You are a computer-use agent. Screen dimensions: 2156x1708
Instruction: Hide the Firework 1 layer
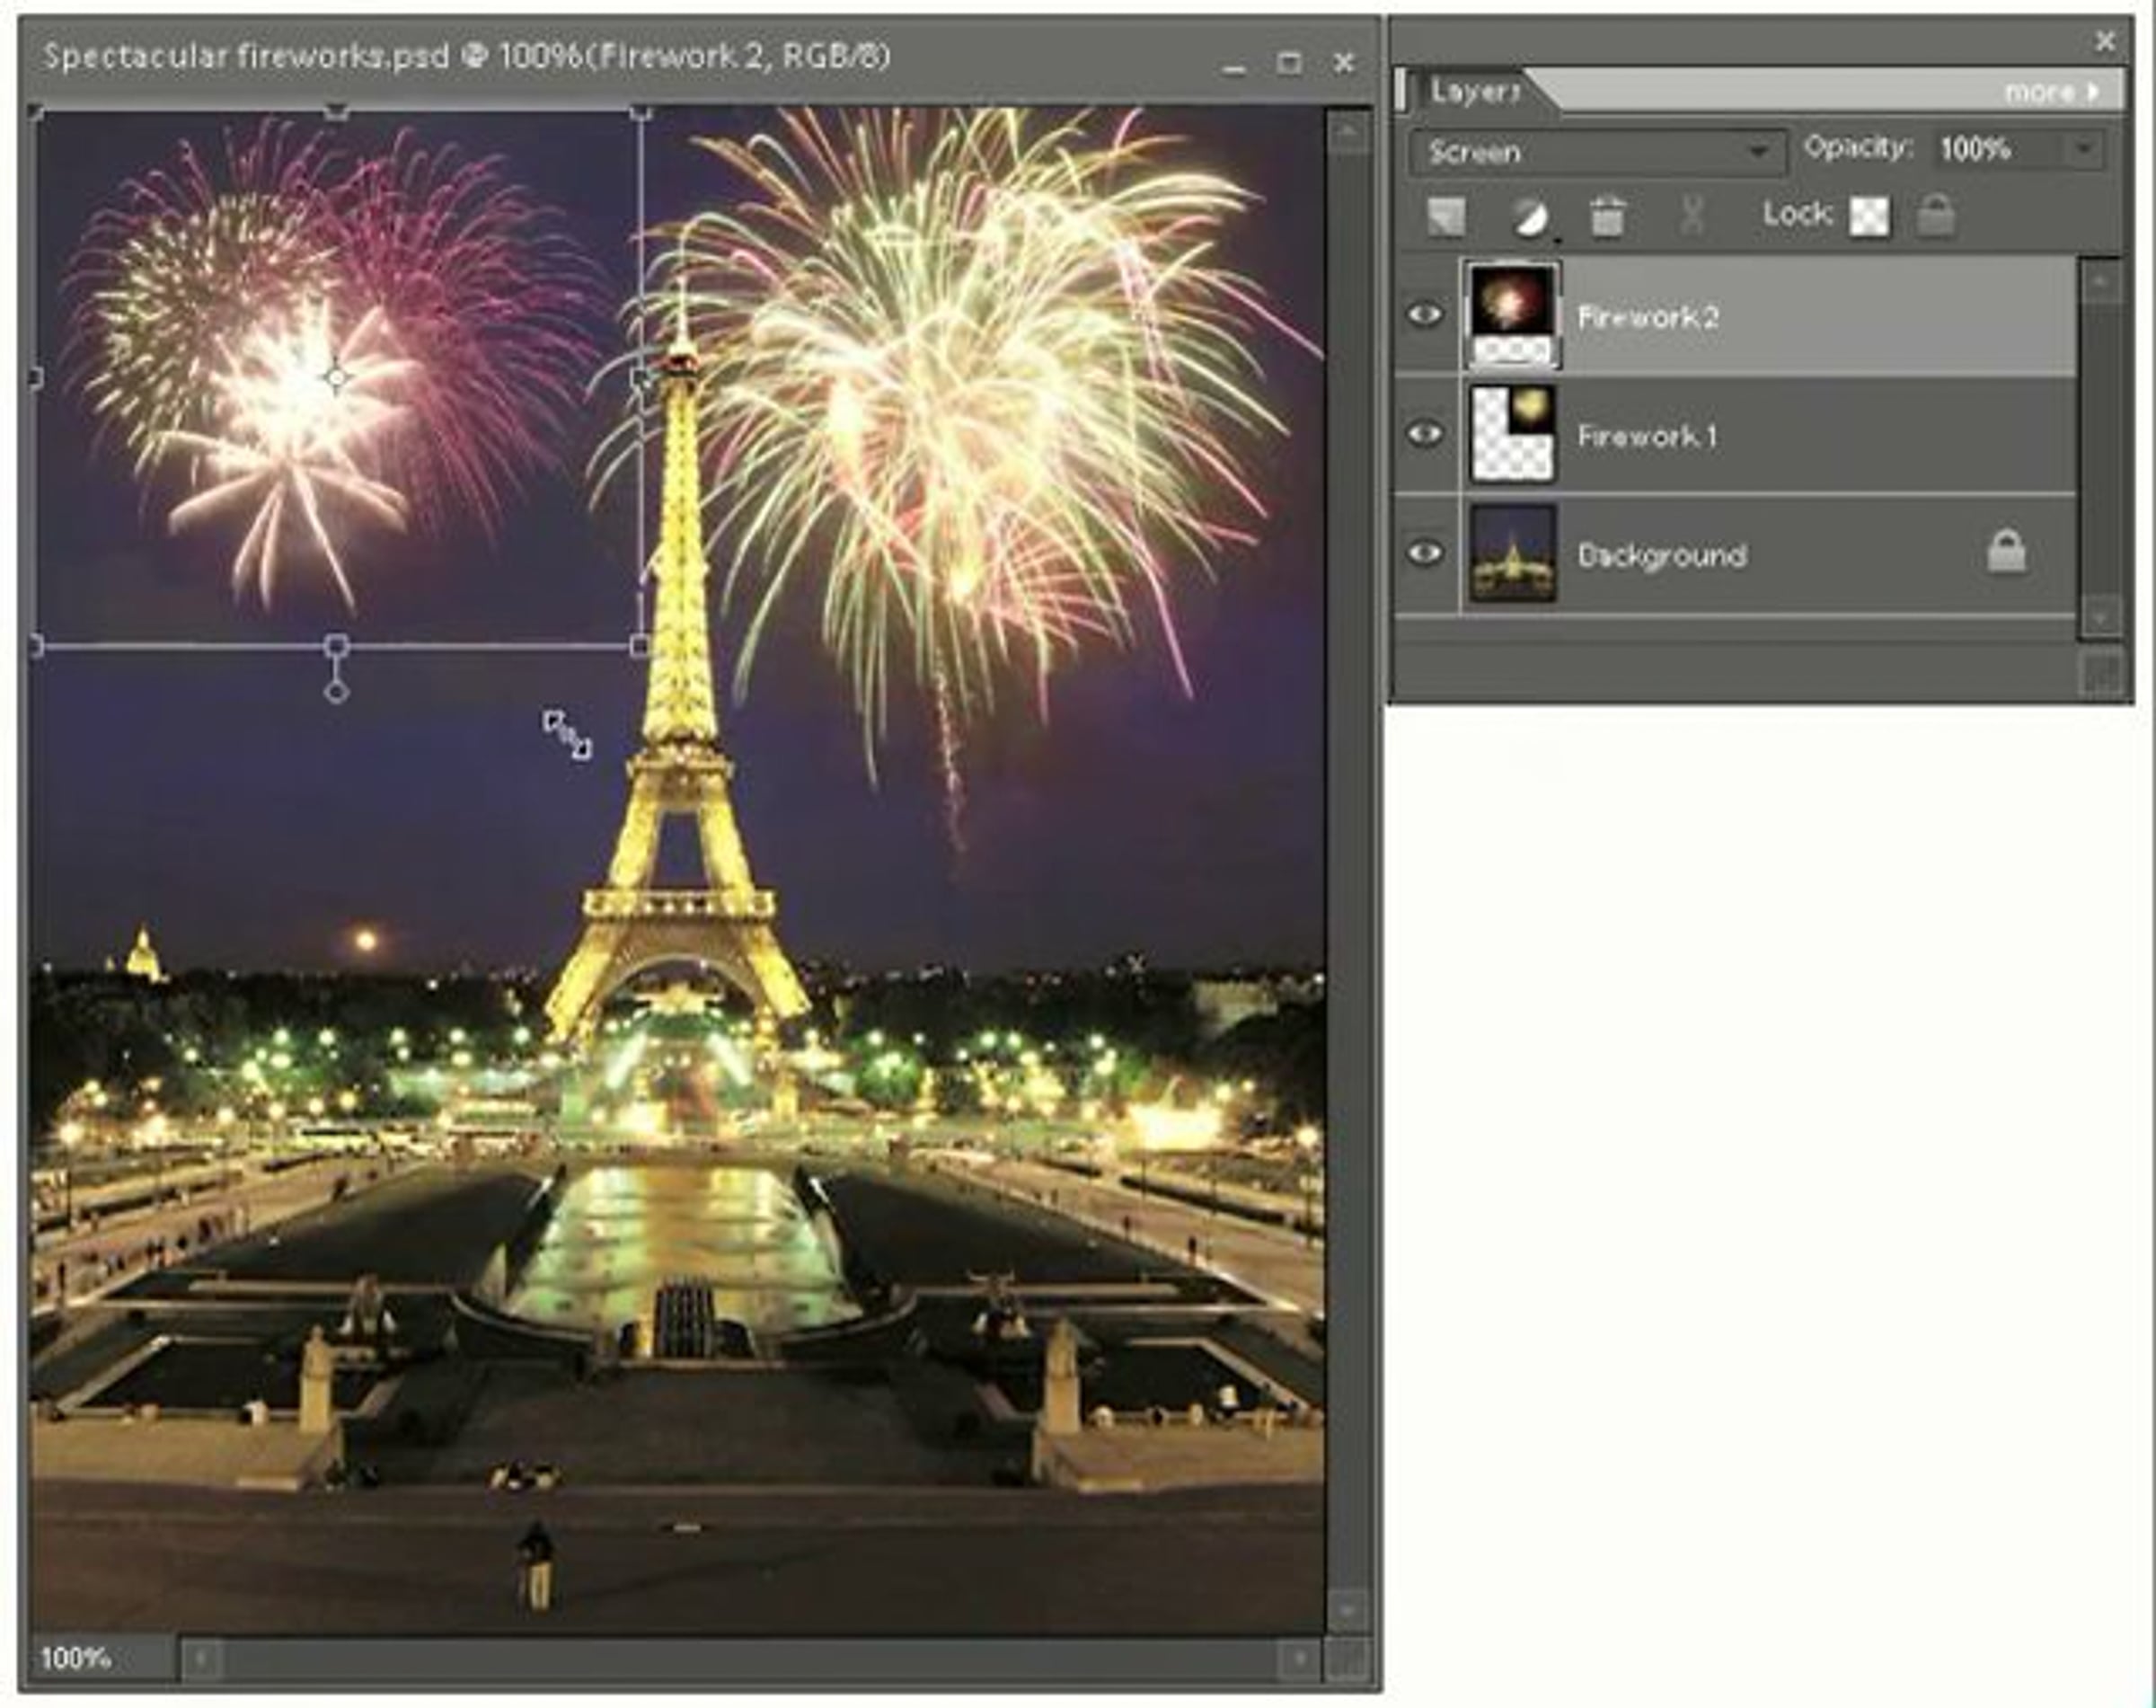click(1425, 434)
